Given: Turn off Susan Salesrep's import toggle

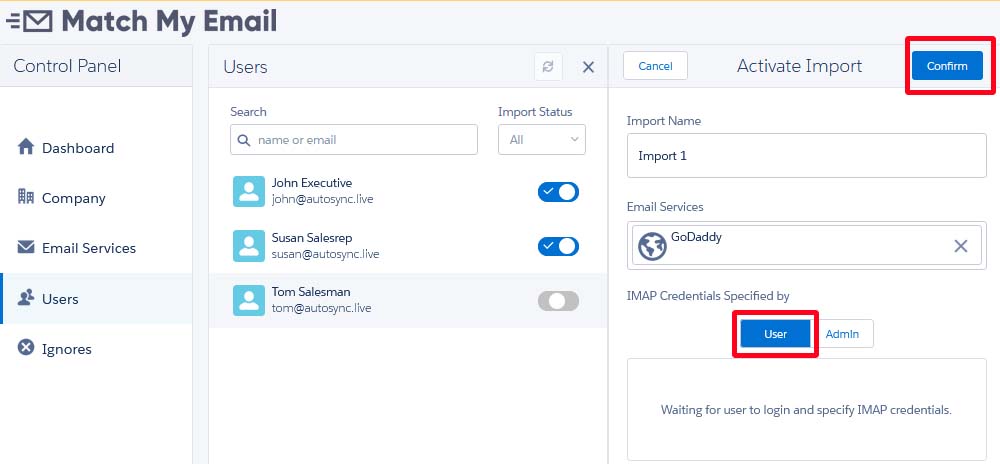Looking at the screenshot, I should 558,246.
